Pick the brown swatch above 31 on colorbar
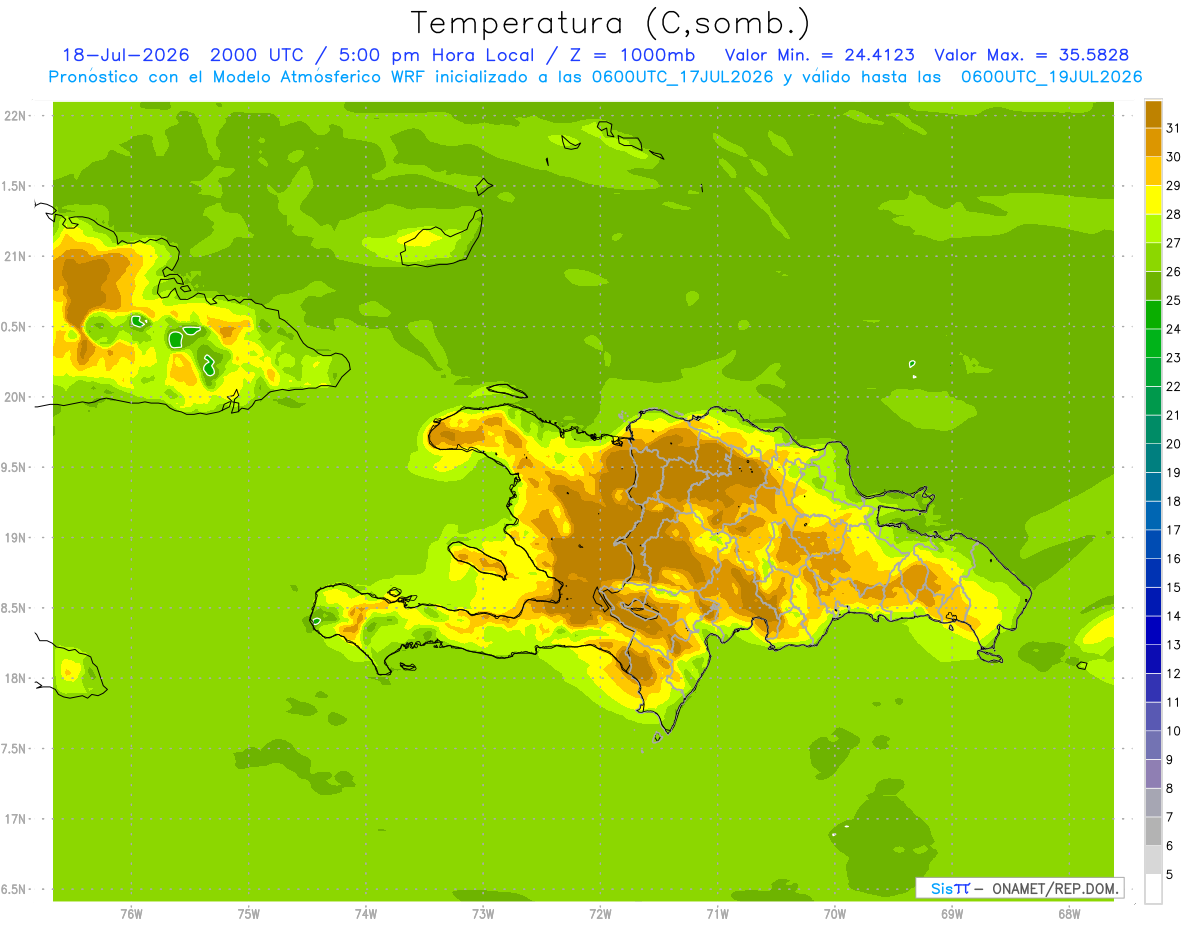The height and width of the screenshot is (927, 1200). (x=1153, y=114)
